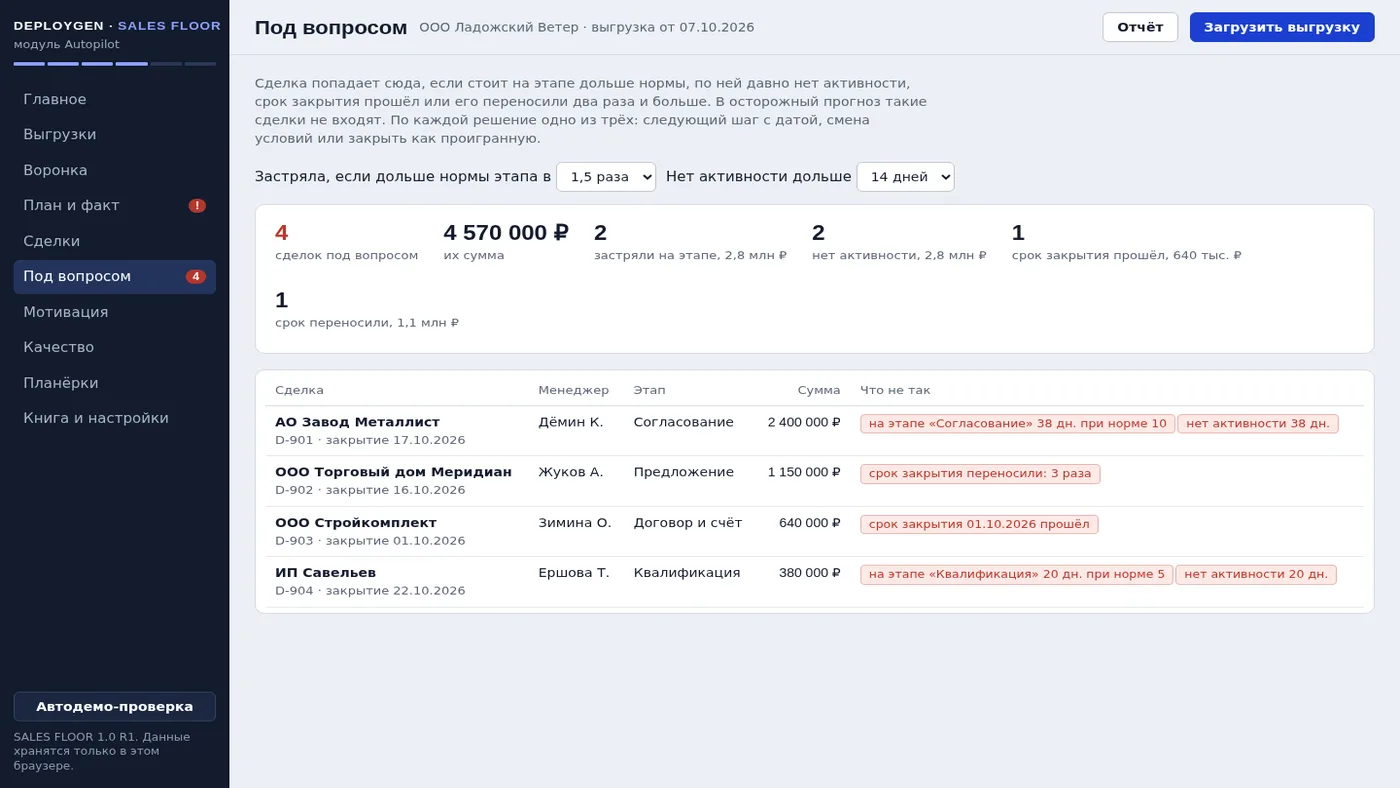The width and height of the screenshot is (1400, 788).
Task: Click the «Что не так» column header
Action: [895, 390]
